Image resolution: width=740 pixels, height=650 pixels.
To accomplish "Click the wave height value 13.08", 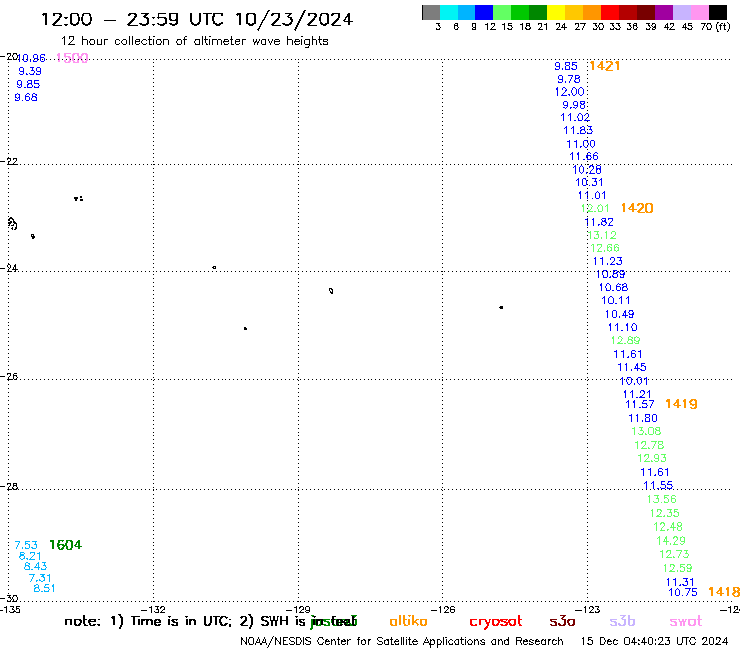I will pos(647,431).
